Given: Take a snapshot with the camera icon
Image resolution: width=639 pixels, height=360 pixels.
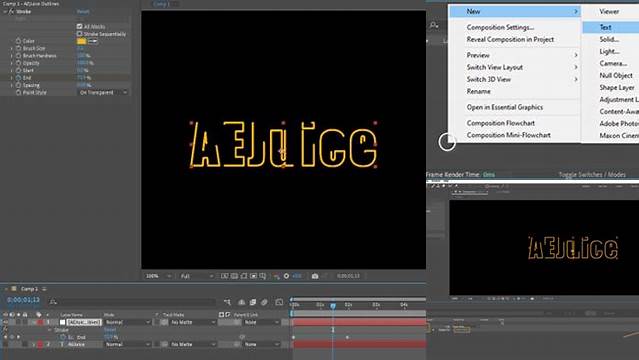Looking at the screenshot, I should (x=315, y=276).
